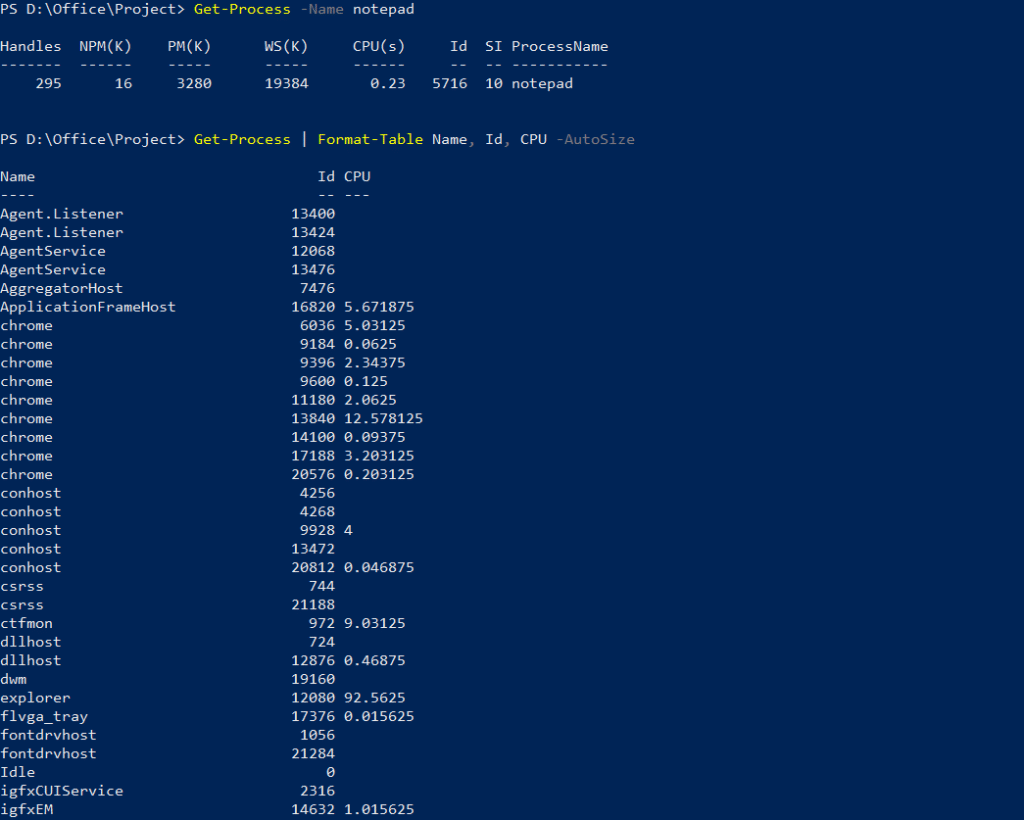Click the CPU(s) column header
This screenshot has width=1024, height=820.
(378, 46)
